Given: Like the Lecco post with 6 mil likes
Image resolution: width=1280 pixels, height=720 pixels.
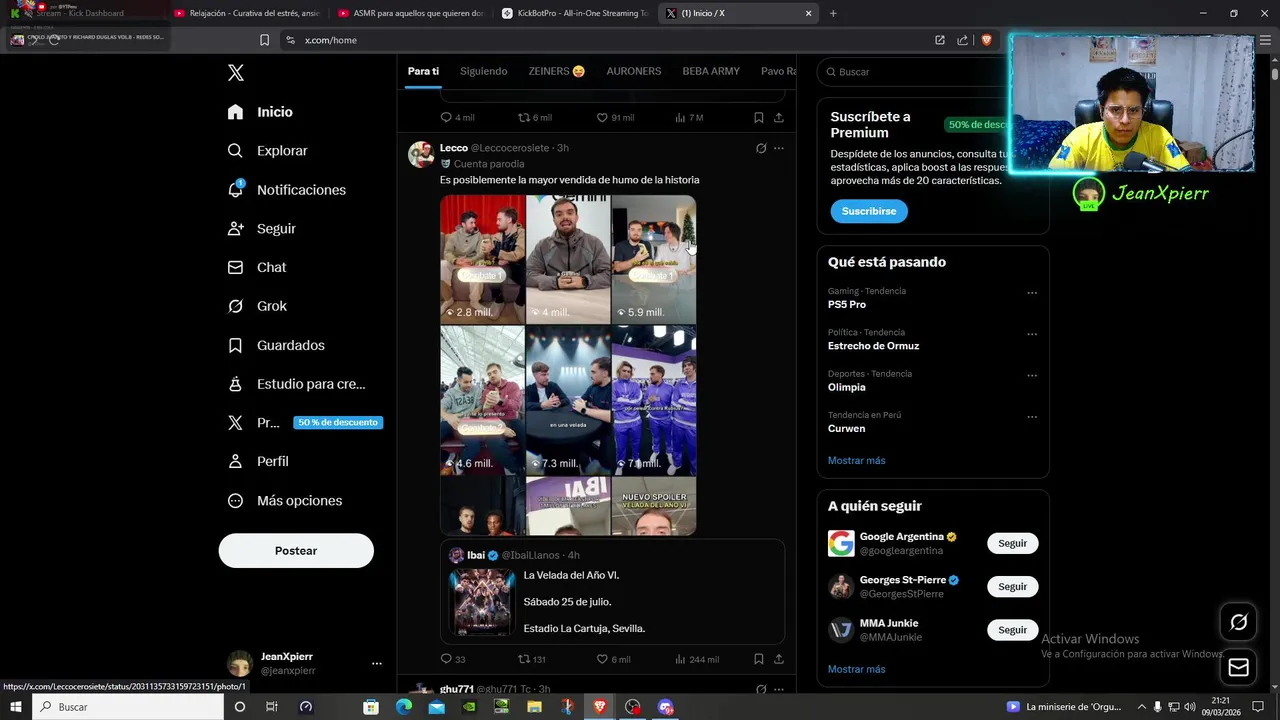Looking at the screenshot, I should click(x=613, y=659).
